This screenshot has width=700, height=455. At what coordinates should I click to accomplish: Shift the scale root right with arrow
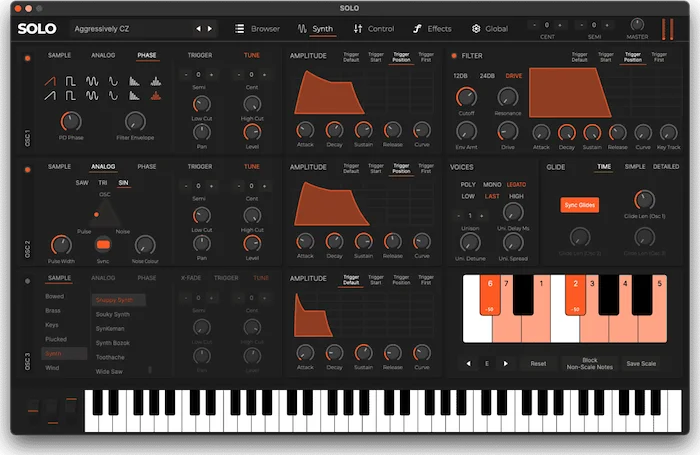point(505,364)
